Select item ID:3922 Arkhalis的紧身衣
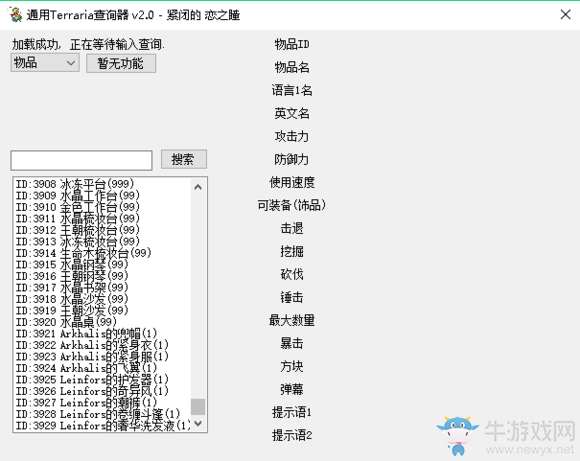Viewport: 580px width, 461px height. 92,345
